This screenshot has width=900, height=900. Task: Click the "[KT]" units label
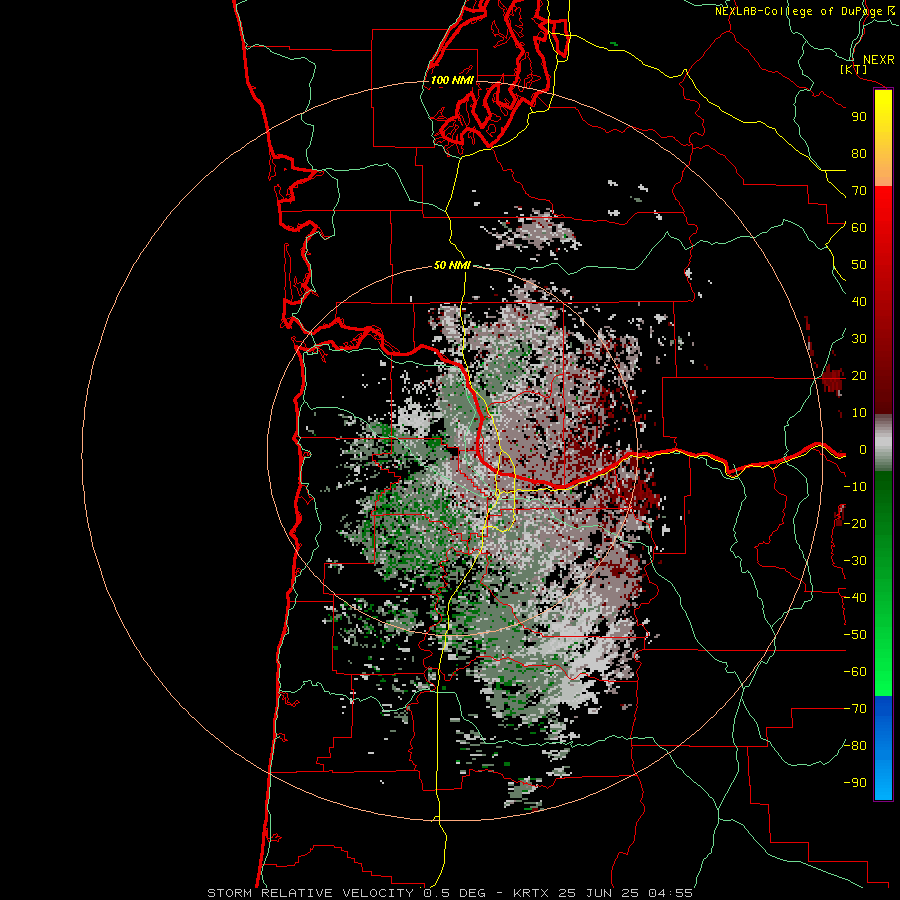coord(854,69)
